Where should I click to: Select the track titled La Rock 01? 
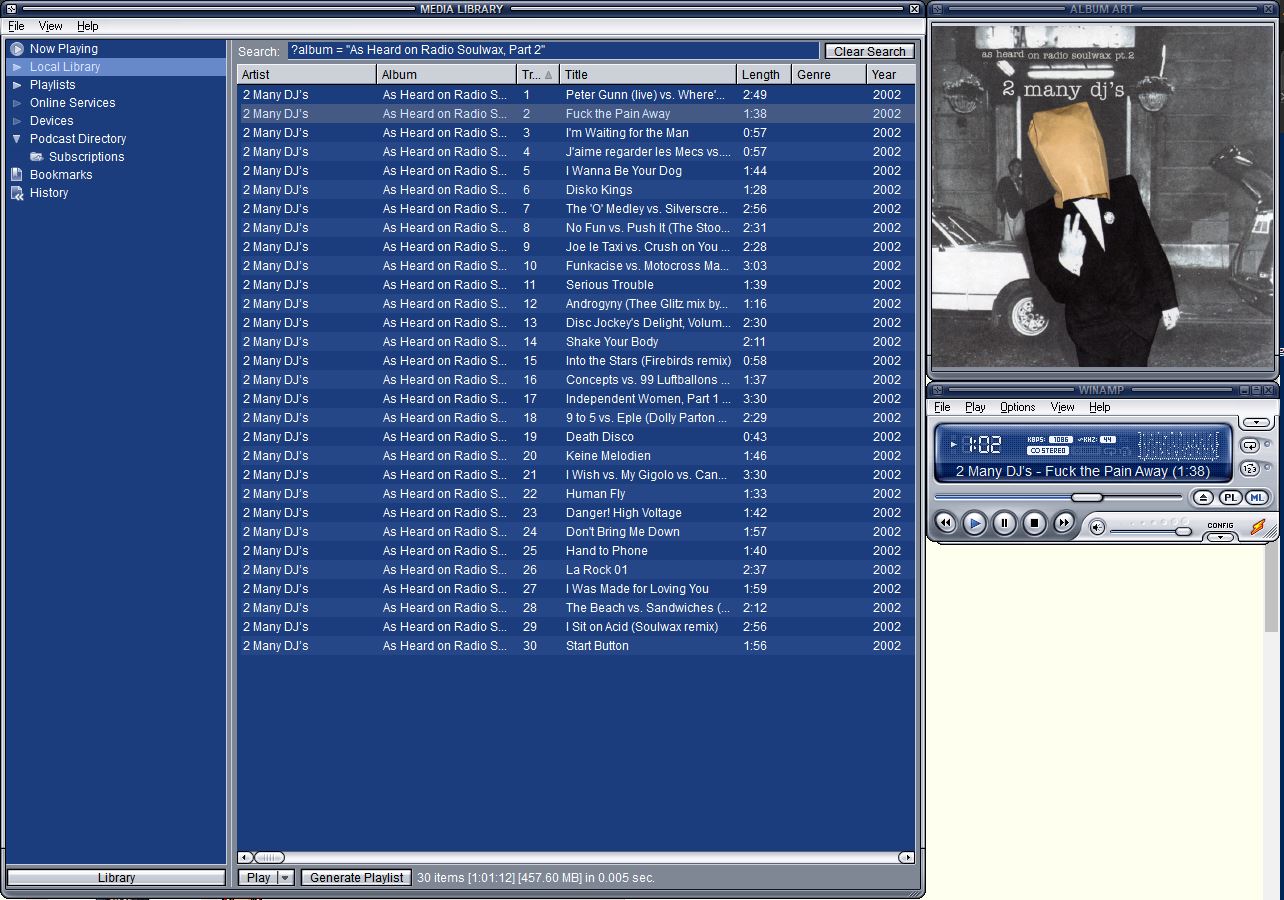pyautogui.click(x=577, y=570)
